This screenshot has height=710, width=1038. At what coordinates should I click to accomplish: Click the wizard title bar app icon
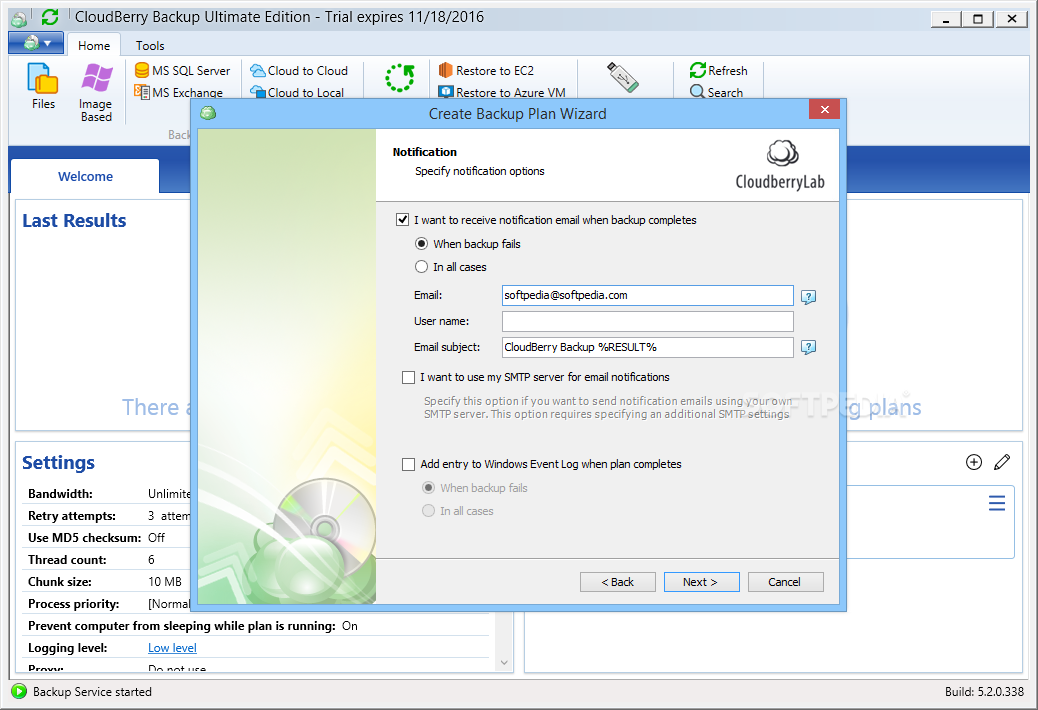(x=209, y=113)
